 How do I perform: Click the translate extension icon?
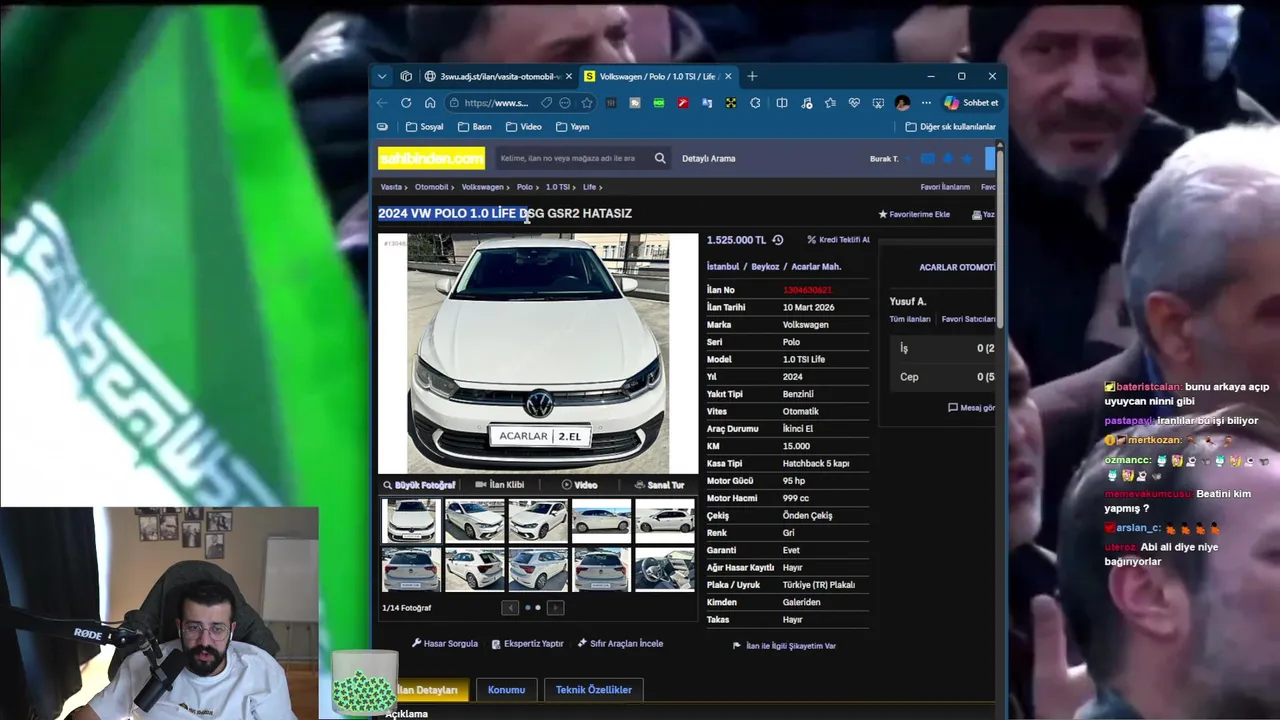coord(707,103)
